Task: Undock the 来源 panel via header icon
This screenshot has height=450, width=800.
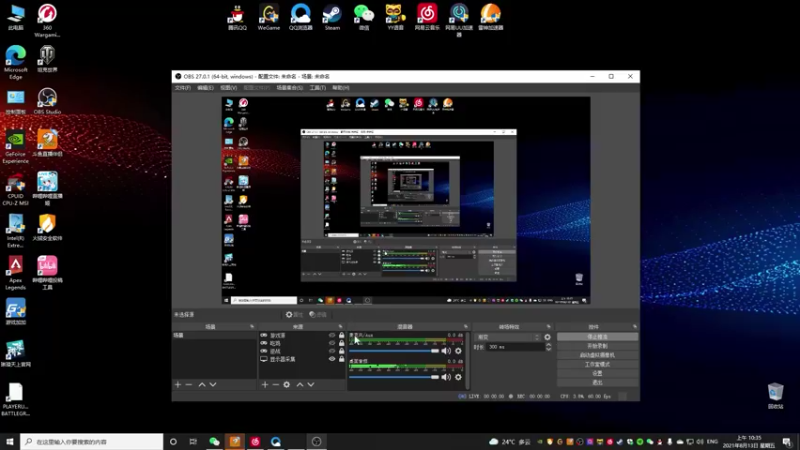Action: 340,327
